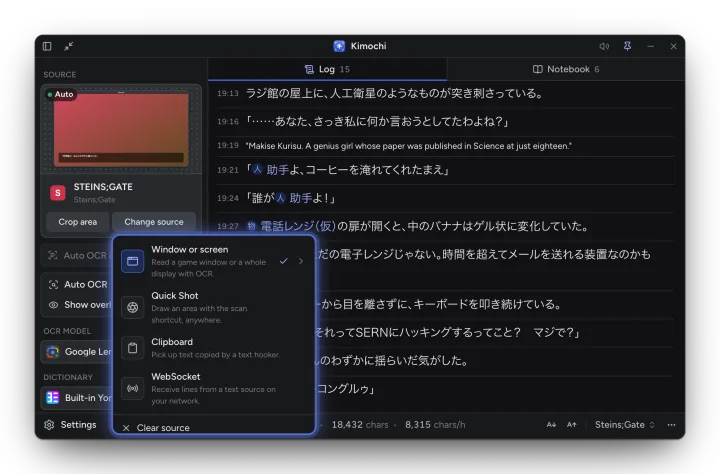Viewport: 720px width, 474px height.
Task: Click the Change source button
Action: [154, 222]
